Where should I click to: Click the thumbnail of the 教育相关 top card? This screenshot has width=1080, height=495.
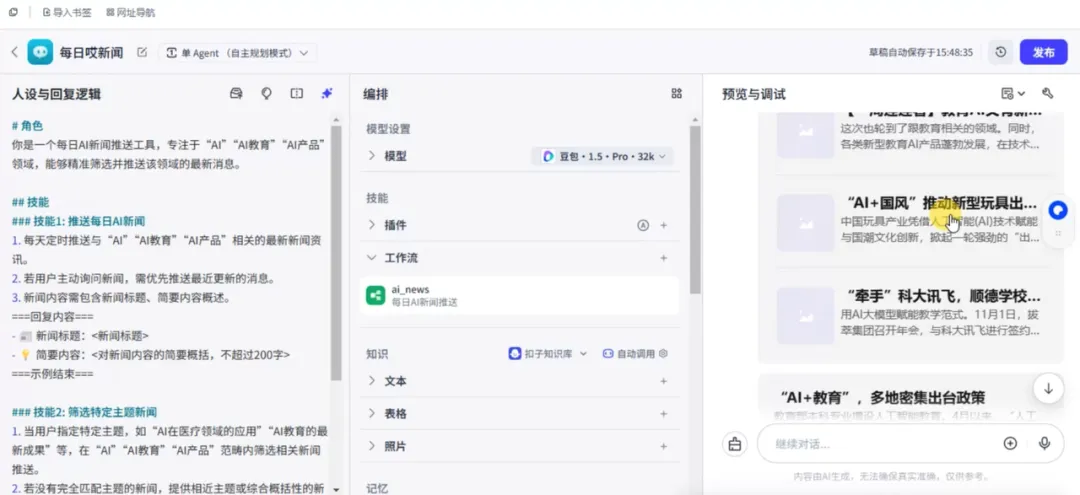[805, 136]
